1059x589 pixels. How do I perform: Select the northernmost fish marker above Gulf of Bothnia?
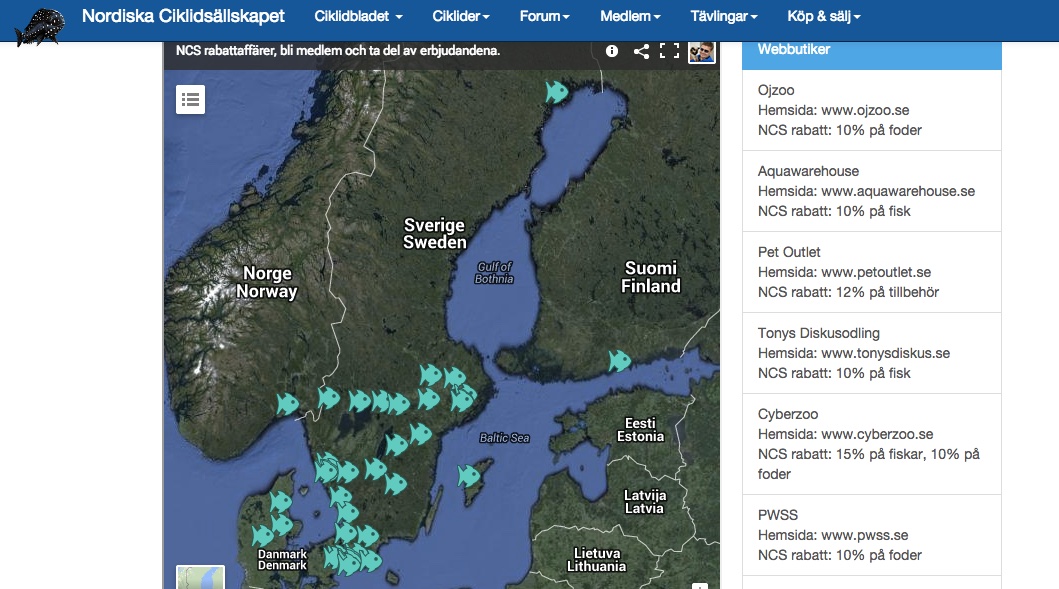coord(557,92)
